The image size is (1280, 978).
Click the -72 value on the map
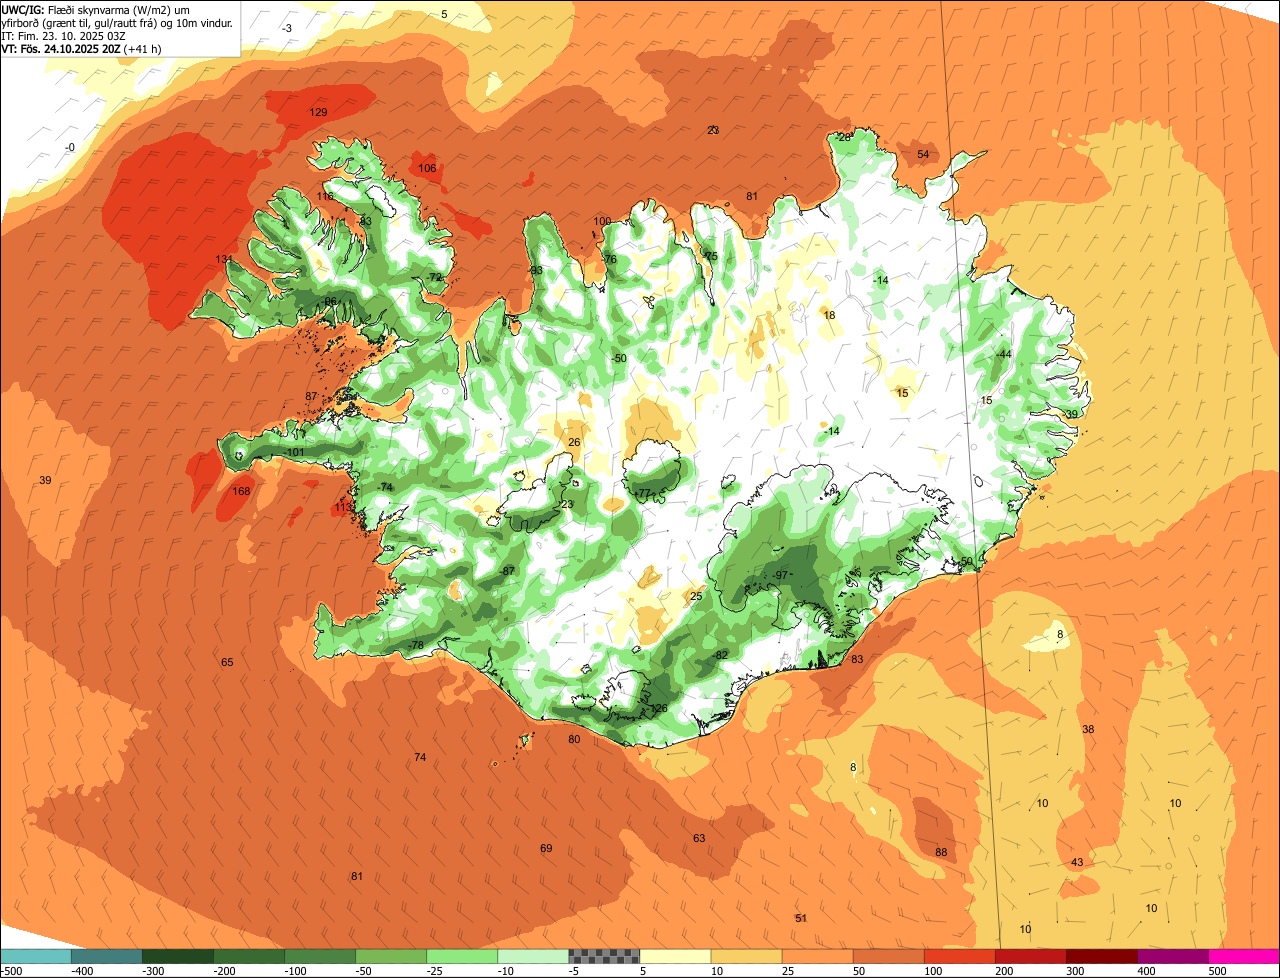(433, 277)
